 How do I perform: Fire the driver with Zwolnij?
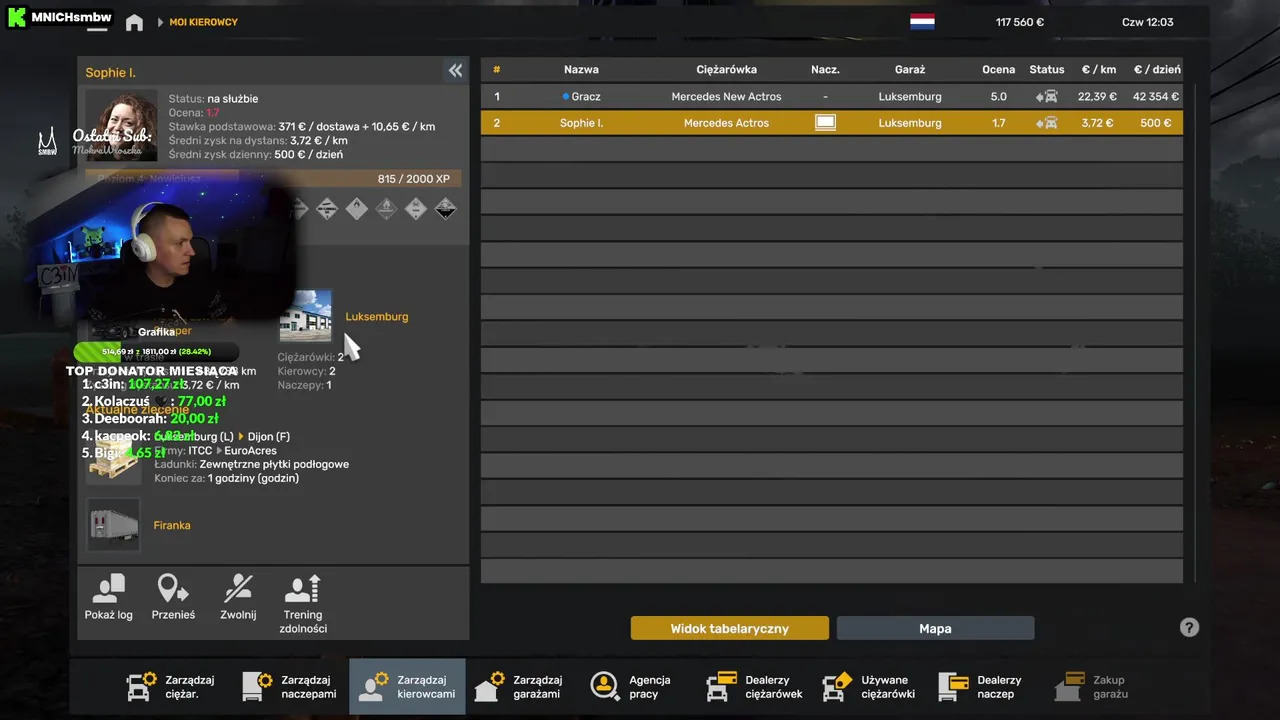(x=238, y=598)
